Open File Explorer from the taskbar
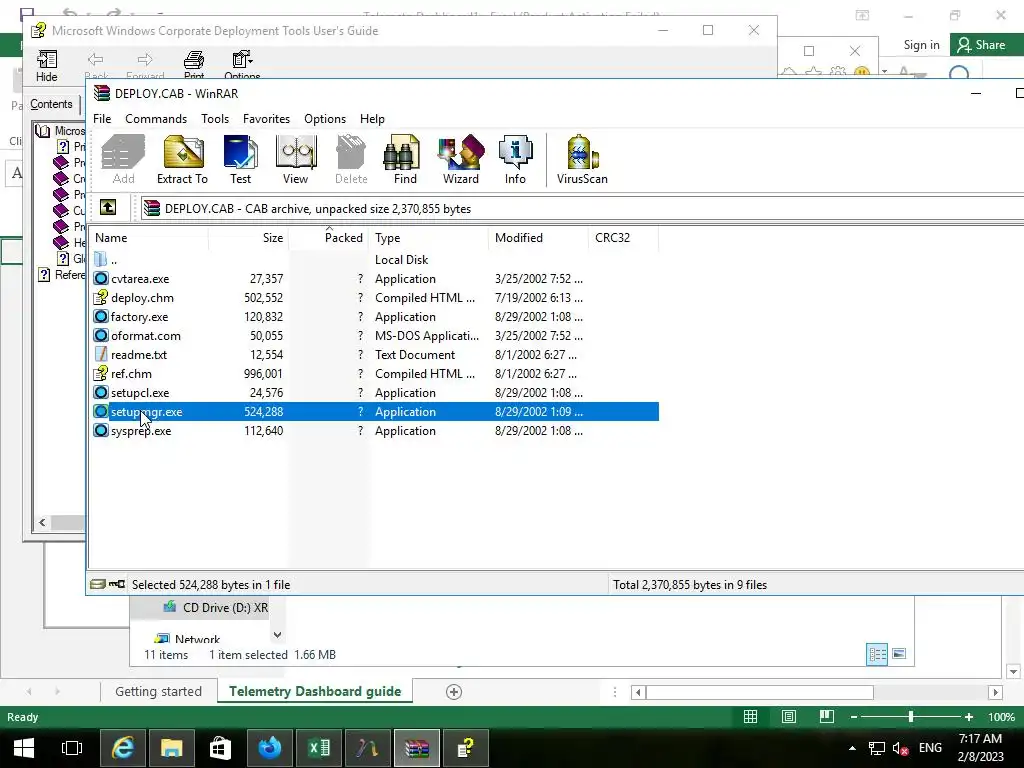Screen dimensions: 1024x768 (172, 748)
